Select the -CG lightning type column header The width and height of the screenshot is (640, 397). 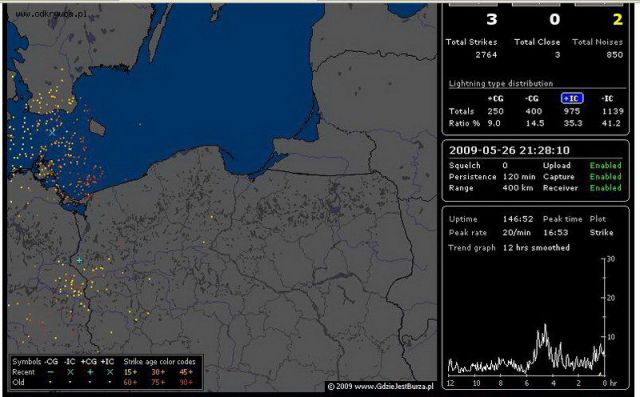[x=532, y=98]
